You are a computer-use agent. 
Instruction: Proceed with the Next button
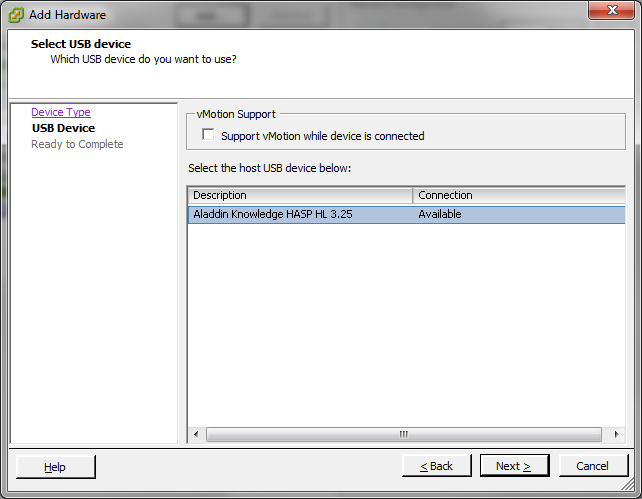(514, 466)
